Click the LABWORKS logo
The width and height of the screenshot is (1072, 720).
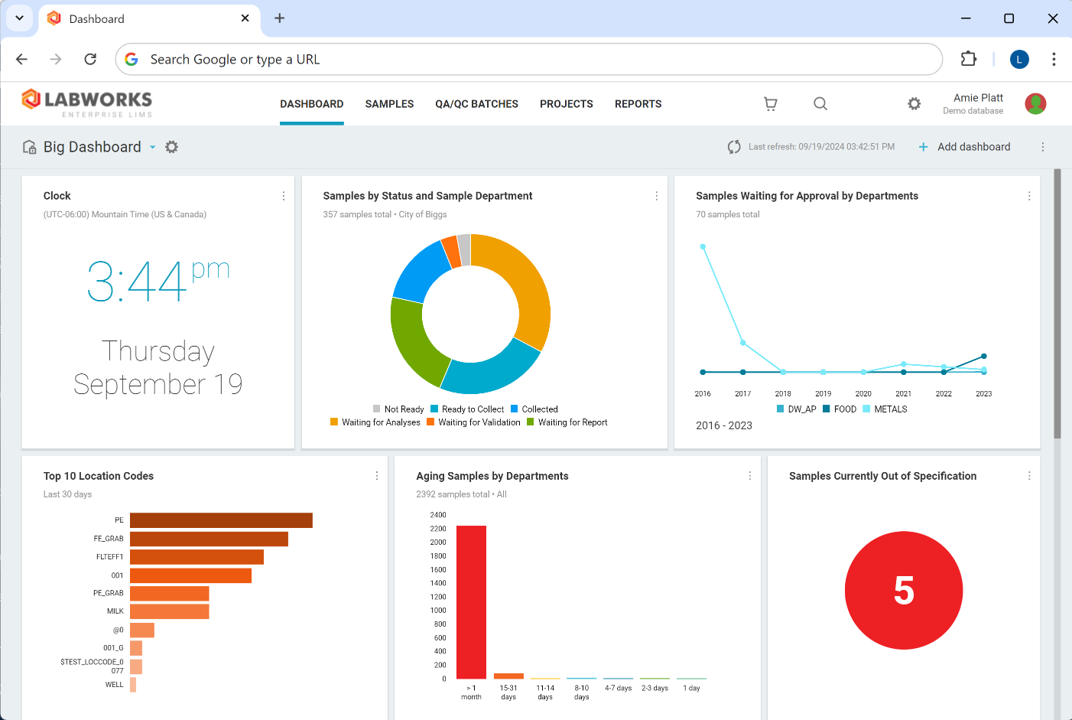click(x=85, y=102)
